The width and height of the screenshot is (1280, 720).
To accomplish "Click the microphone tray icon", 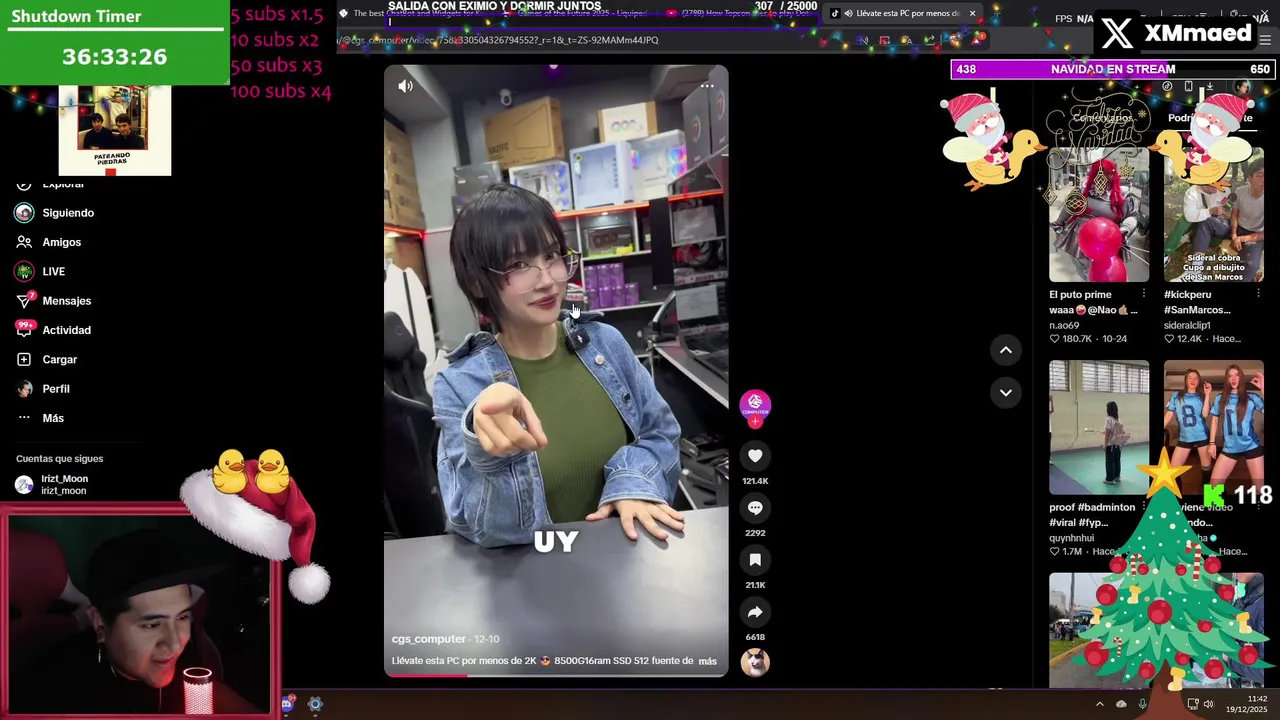I will pyautogui.click(x=1142, y=704).
